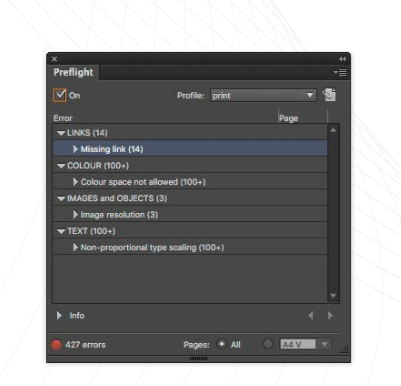Image resolution: width=401 pixels, height=386 pixels.
Task: Select the LINKS (14) label
Action: coord(87,133)
